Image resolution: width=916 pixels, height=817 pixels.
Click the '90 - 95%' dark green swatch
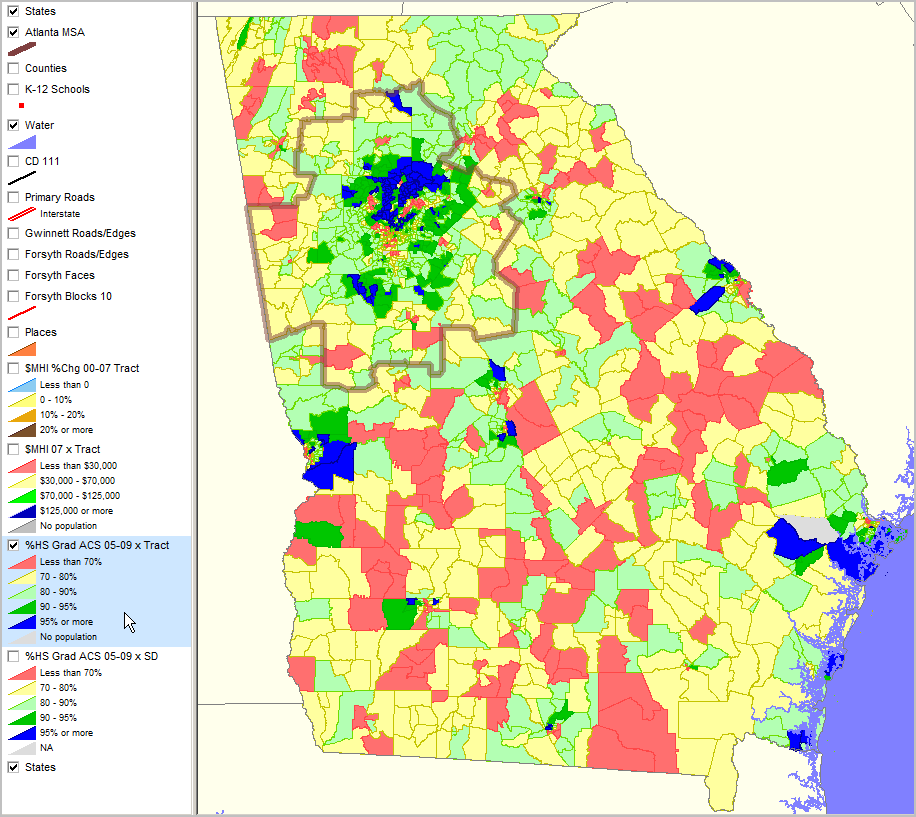point(22,606)
